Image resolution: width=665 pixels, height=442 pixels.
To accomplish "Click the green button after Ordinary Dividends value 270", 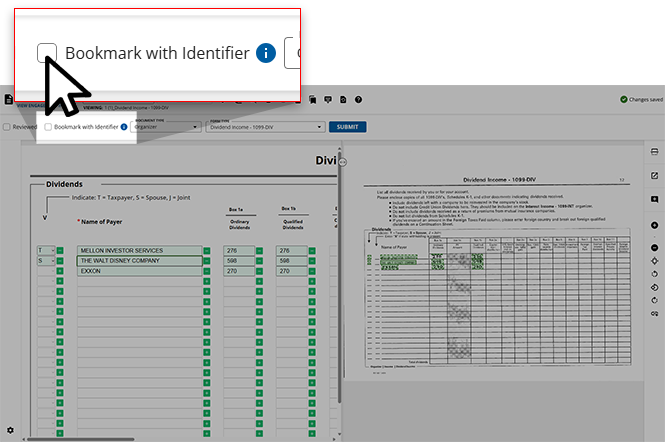I will point(259,271).
